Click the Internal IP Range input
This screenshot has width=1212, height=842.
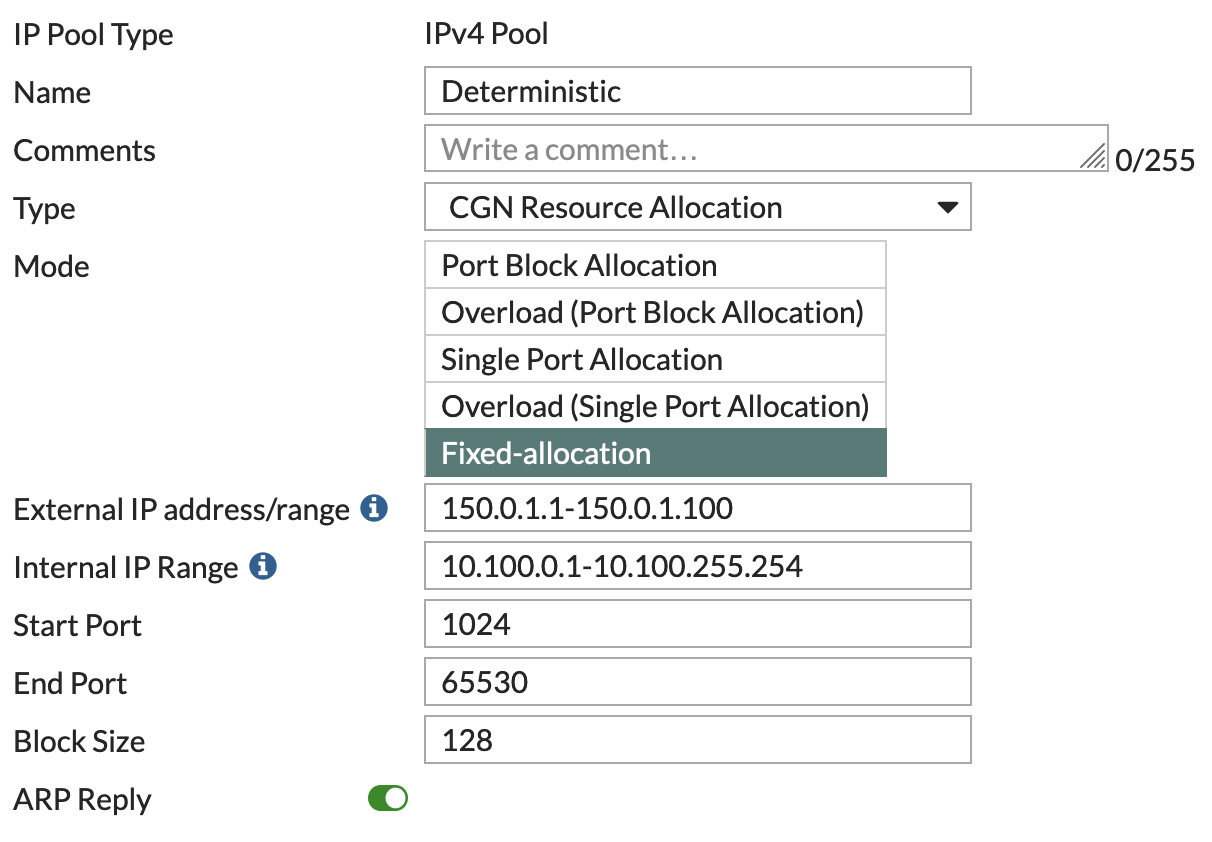698,566
